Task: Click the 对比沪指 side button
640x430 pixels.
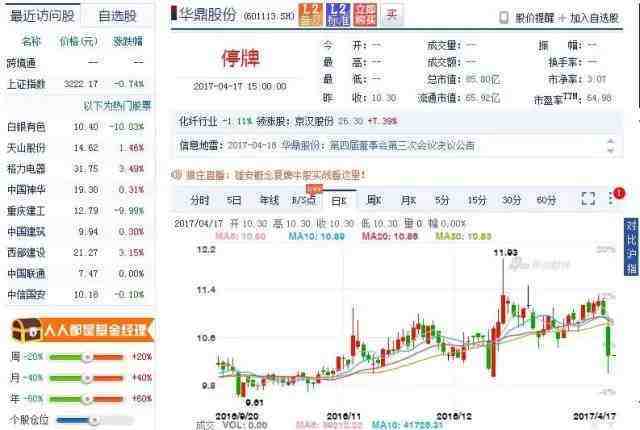Action: (631, 247)
